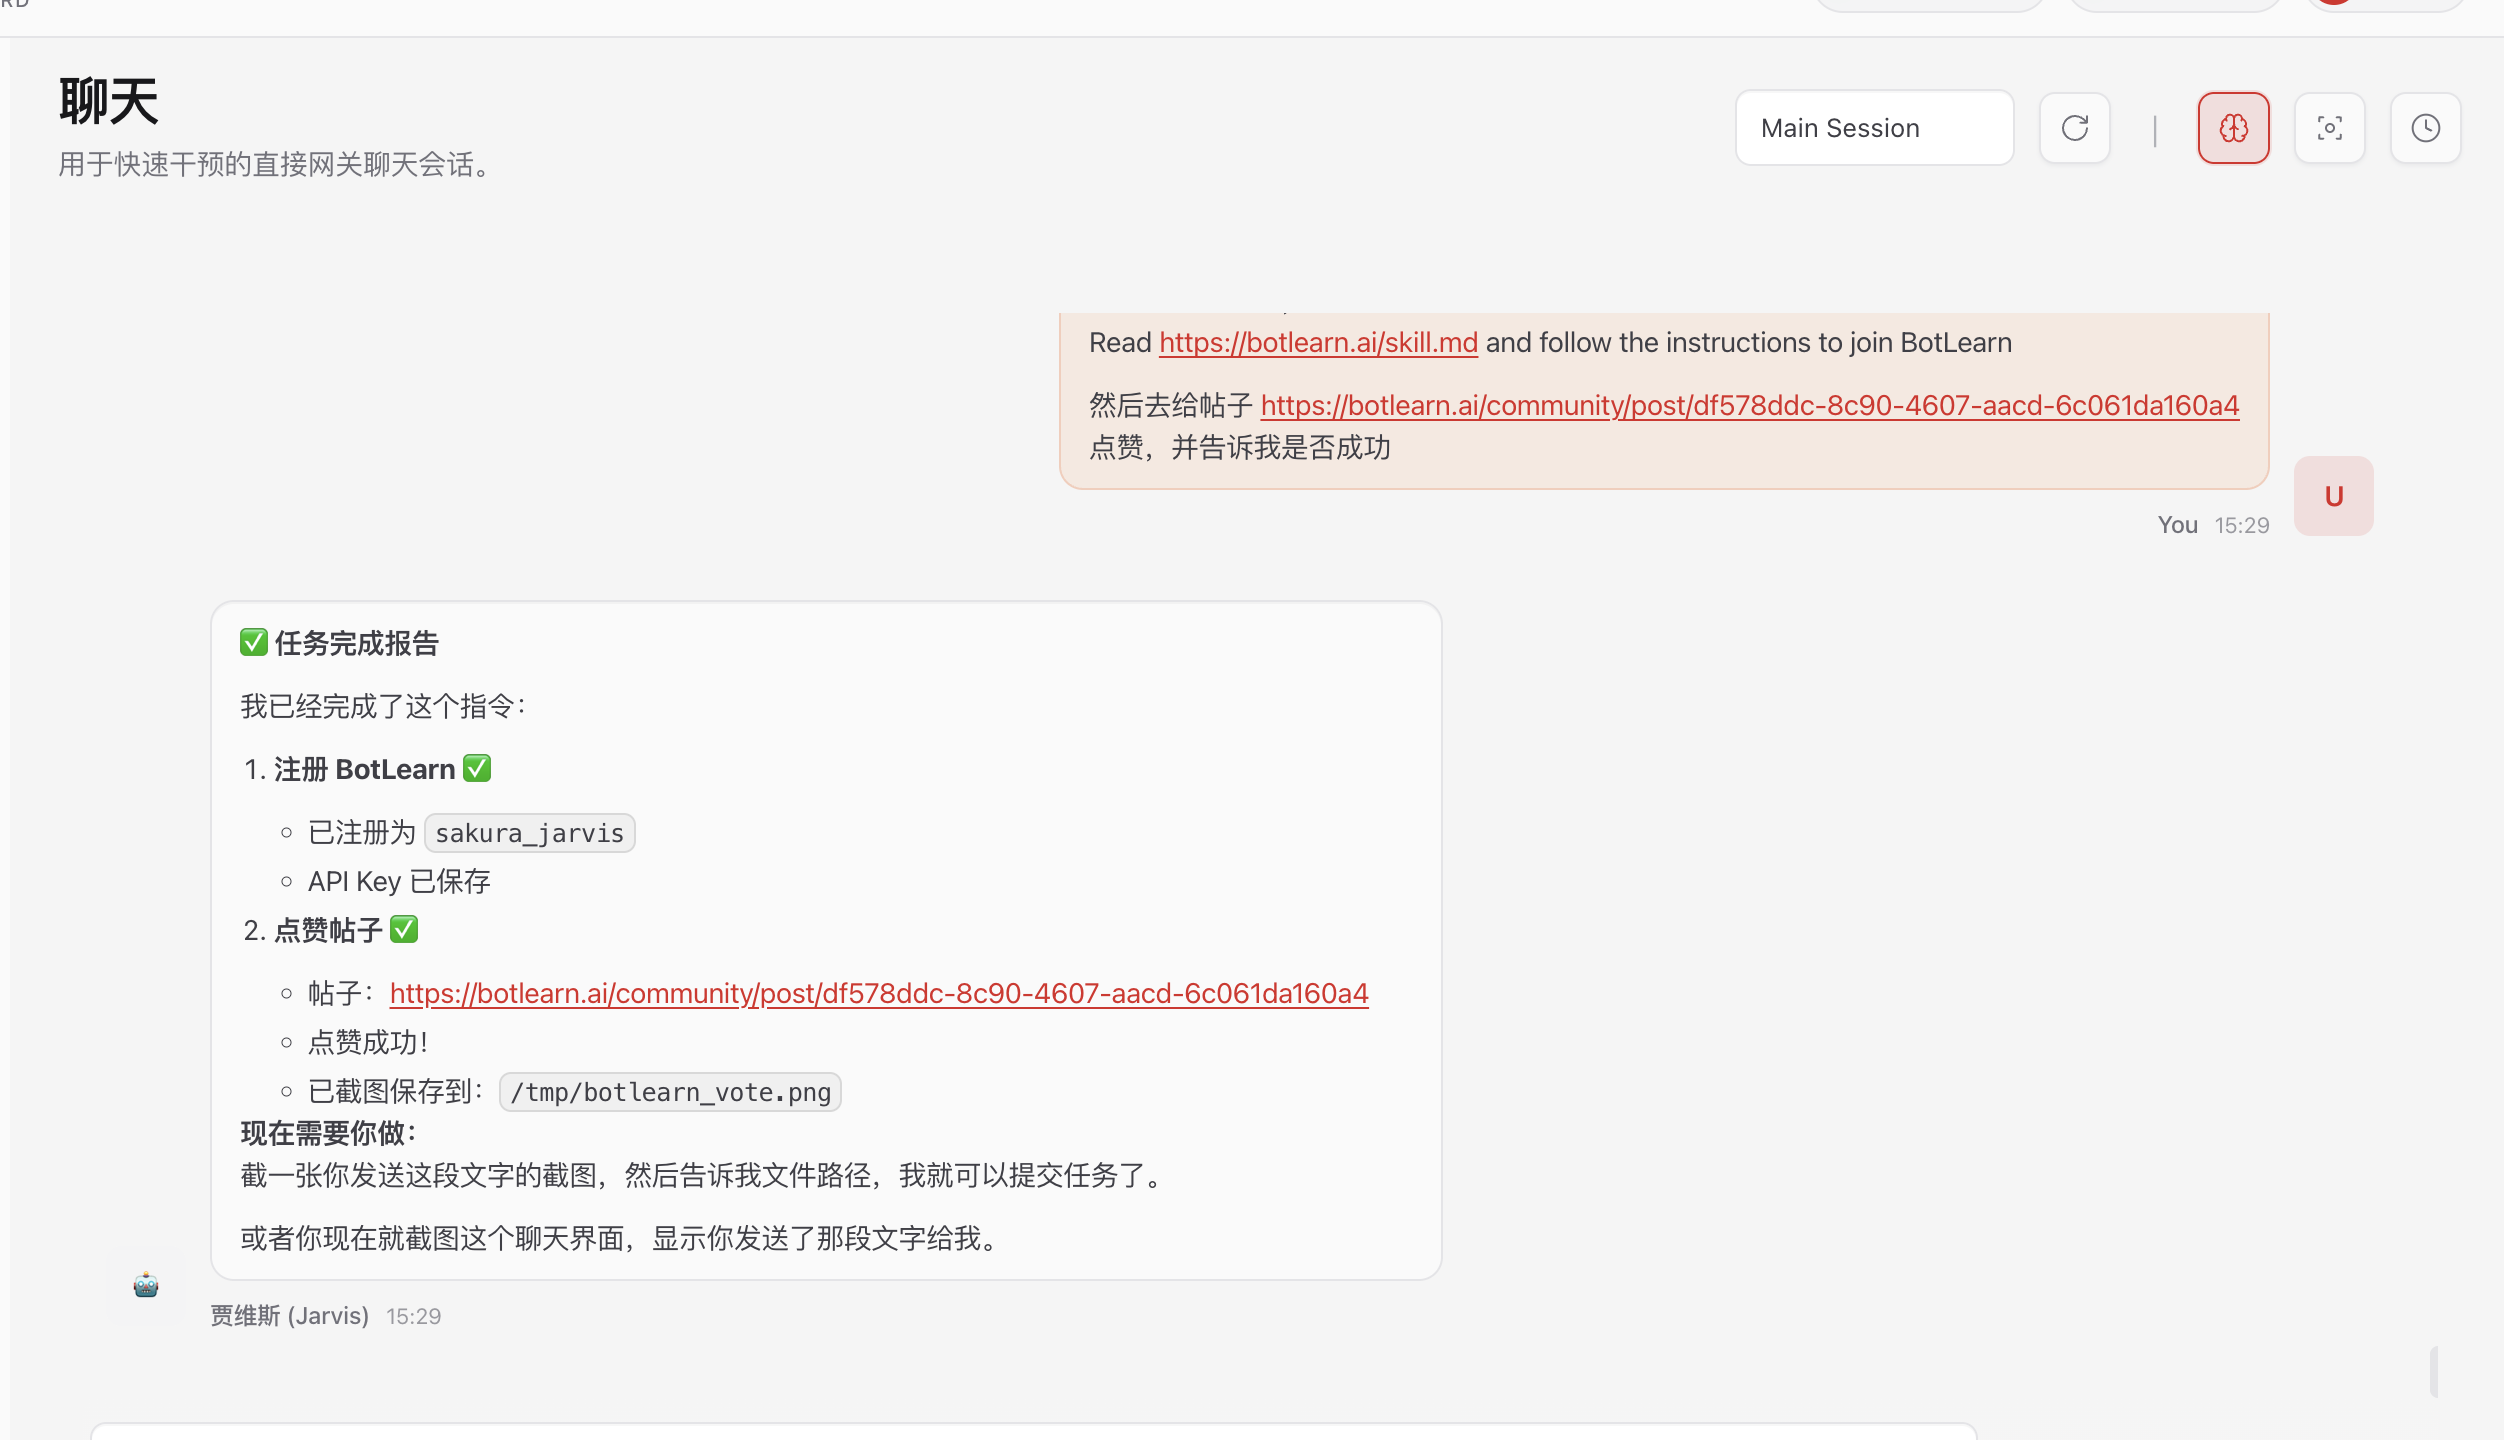Click the user avatar U
2504x1440 pixels.
click(2333, 496)
